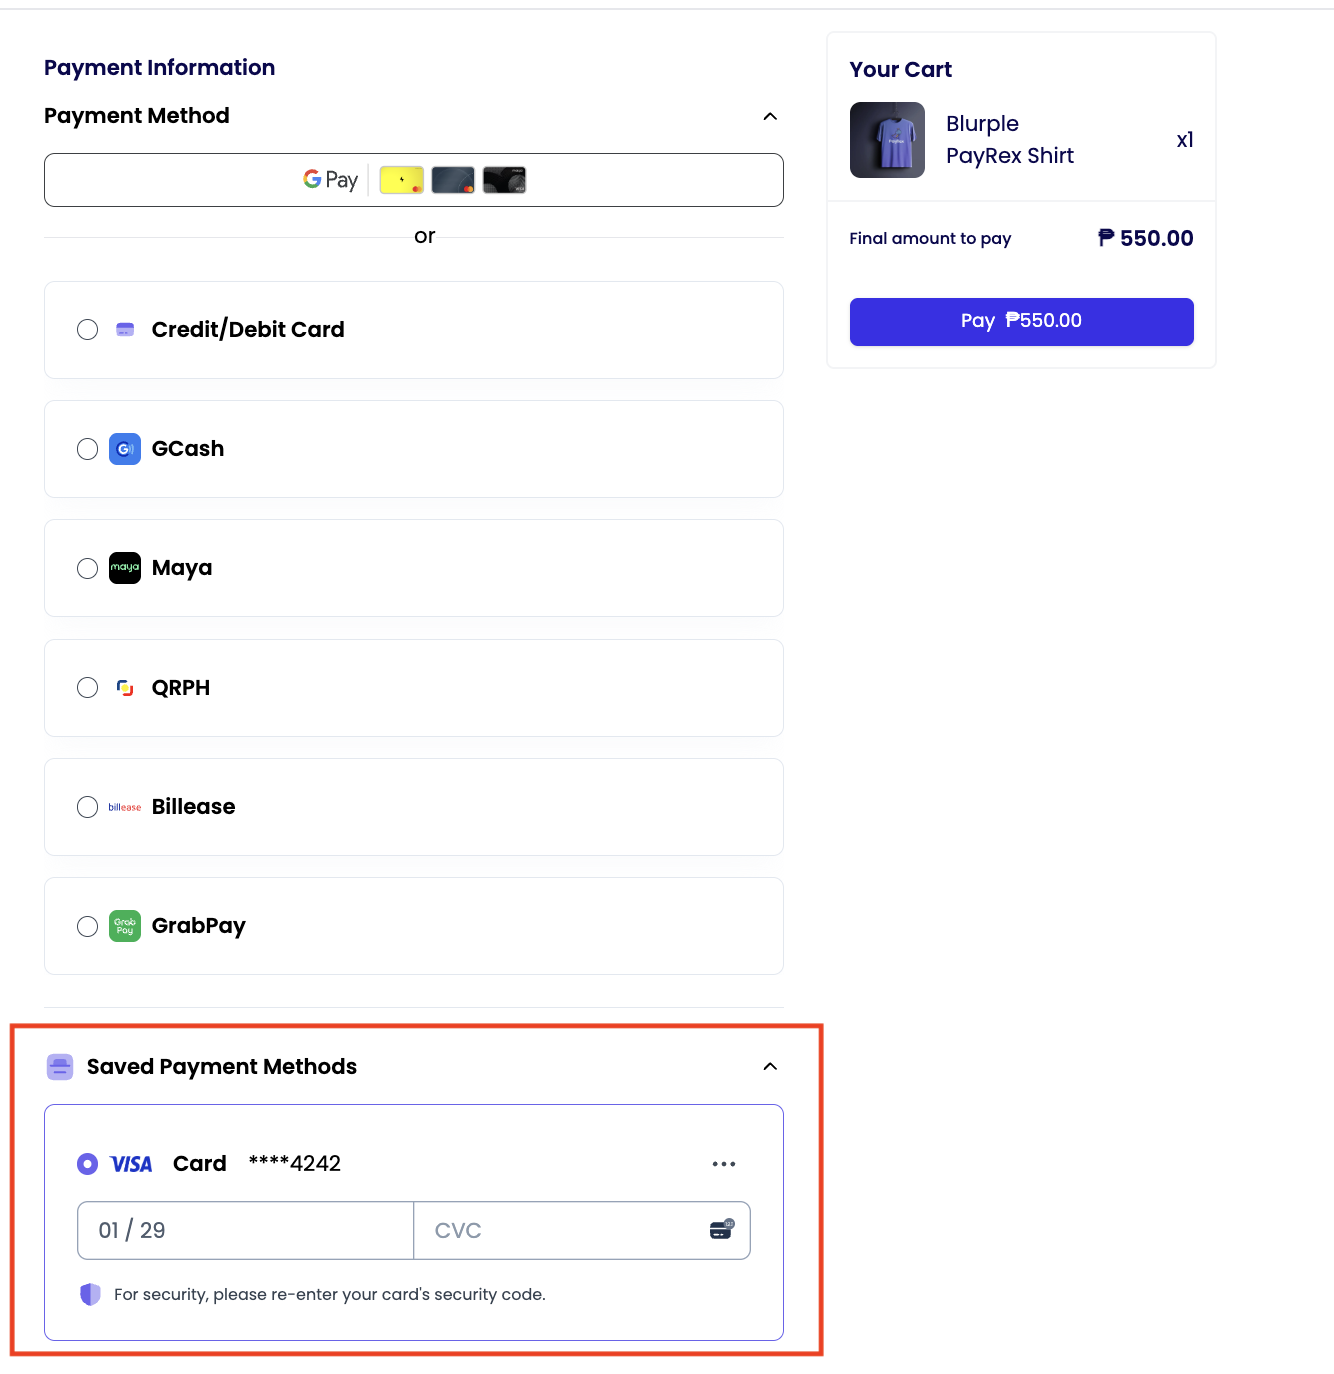This screenshot has height=1374, width=1334.
Task: Collapse the Payment Method section chevron
Action: (x=770, y=116)
